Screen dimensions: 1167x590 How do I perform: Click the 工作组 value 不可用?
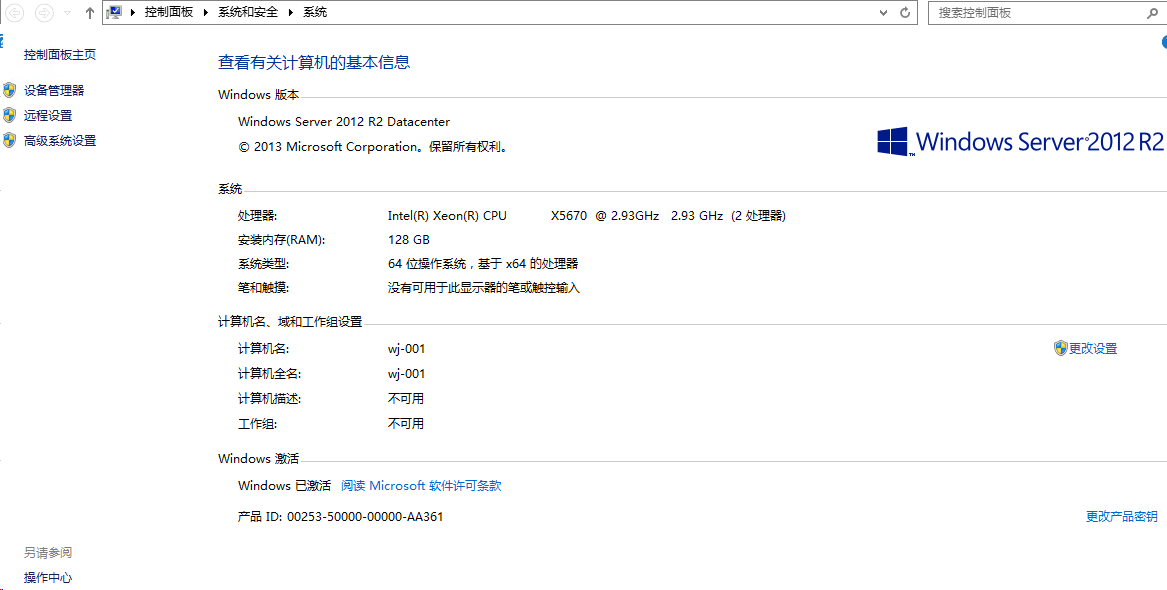[x=406, y=424]
